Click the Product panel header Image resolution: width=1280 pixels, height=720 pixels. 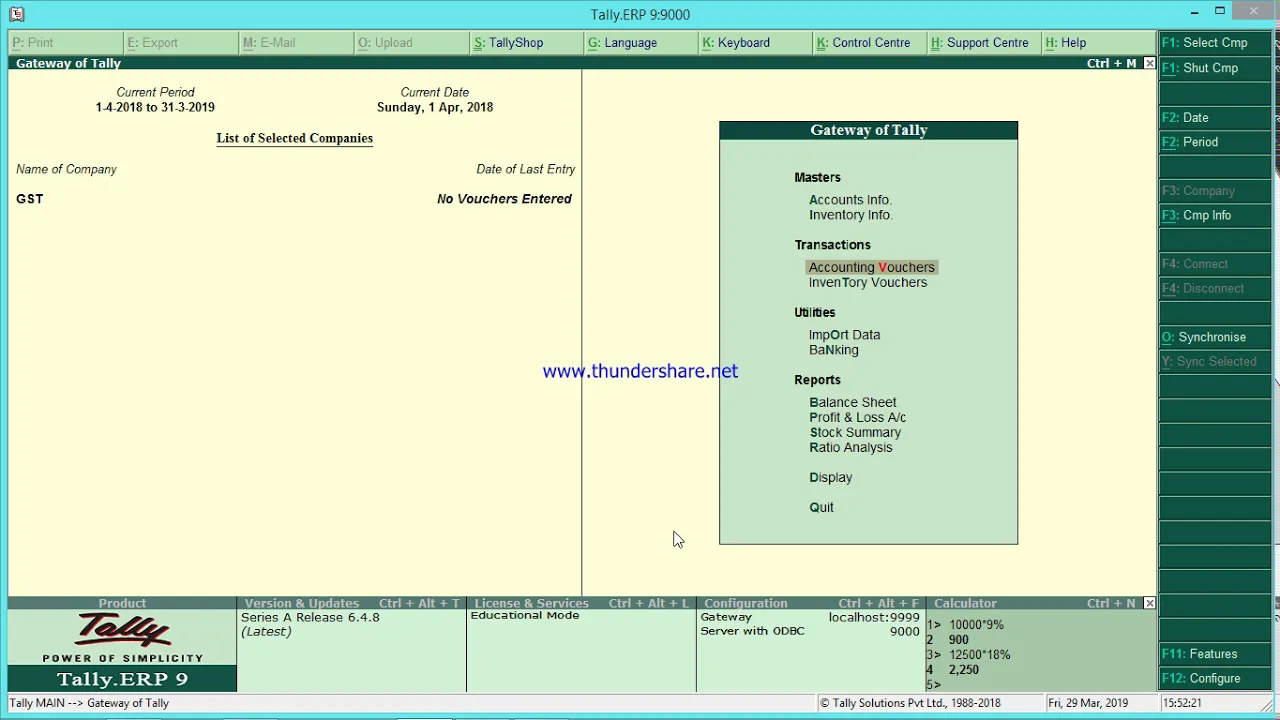pyautogui.click(x=122, y=603)
